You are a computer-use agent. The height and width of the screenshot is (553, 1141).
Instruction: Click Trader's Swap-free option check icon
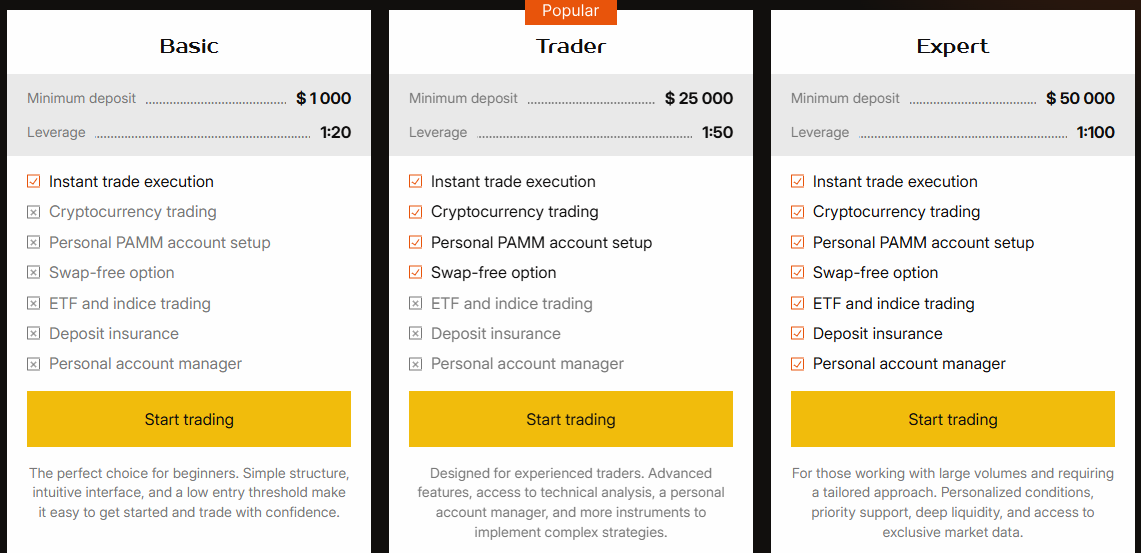coord(415,272)
